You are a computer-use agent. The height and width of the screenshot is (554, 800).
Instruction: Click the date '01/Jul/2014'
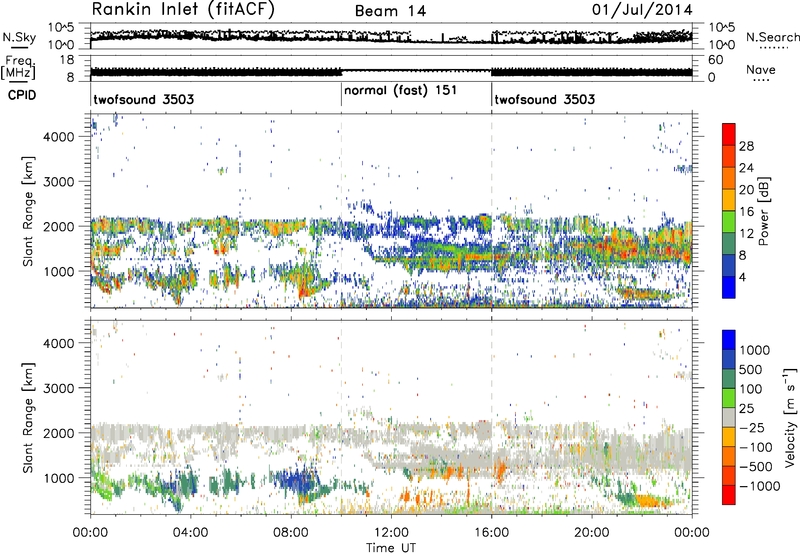(642, 10)
